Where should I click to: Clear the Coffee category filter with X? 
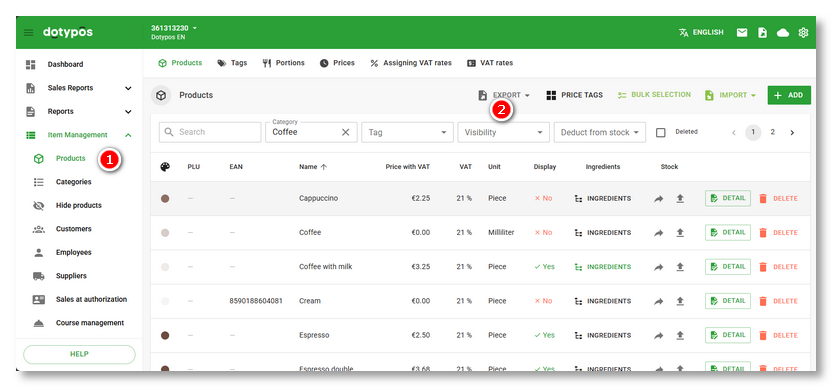pos(345,132)
